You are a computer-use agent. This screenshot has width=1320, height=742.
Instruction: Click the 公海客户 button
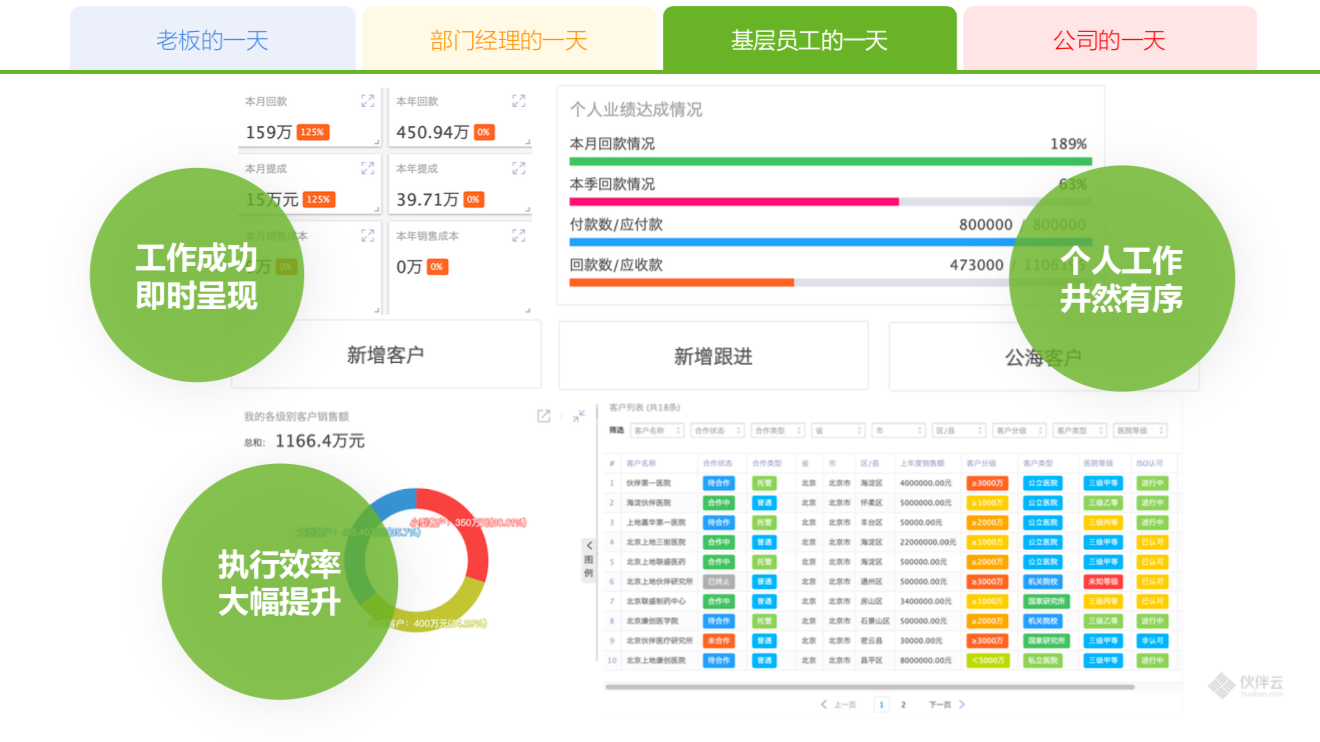coord(1044,355)
